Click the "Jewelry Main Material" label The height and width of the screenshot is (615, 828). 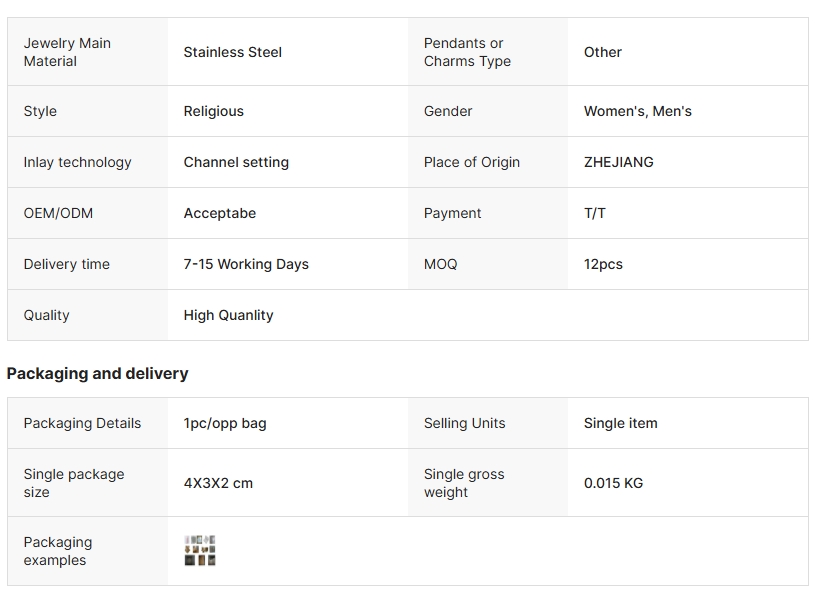[67, 52]
